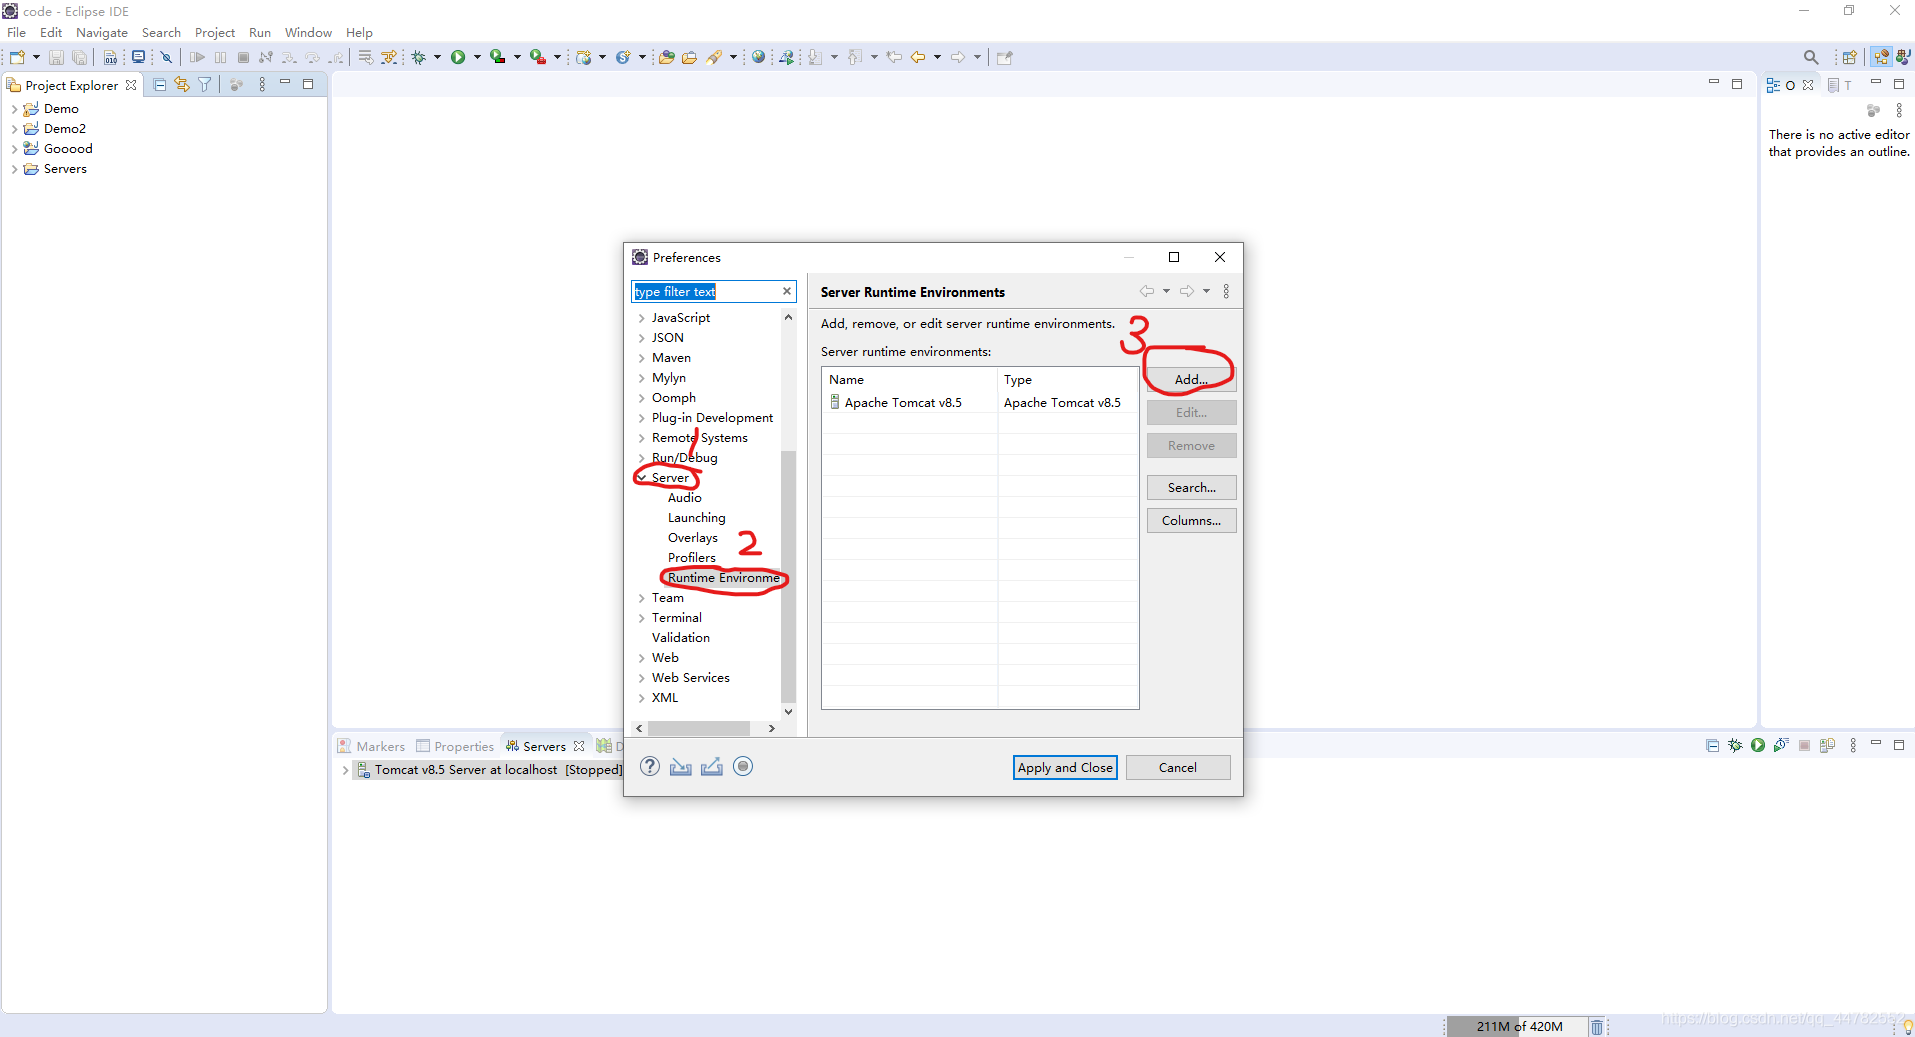The image size is (1915, 1037).
Task: Click the Save All toolbar icon
Action: pos(79,57)
